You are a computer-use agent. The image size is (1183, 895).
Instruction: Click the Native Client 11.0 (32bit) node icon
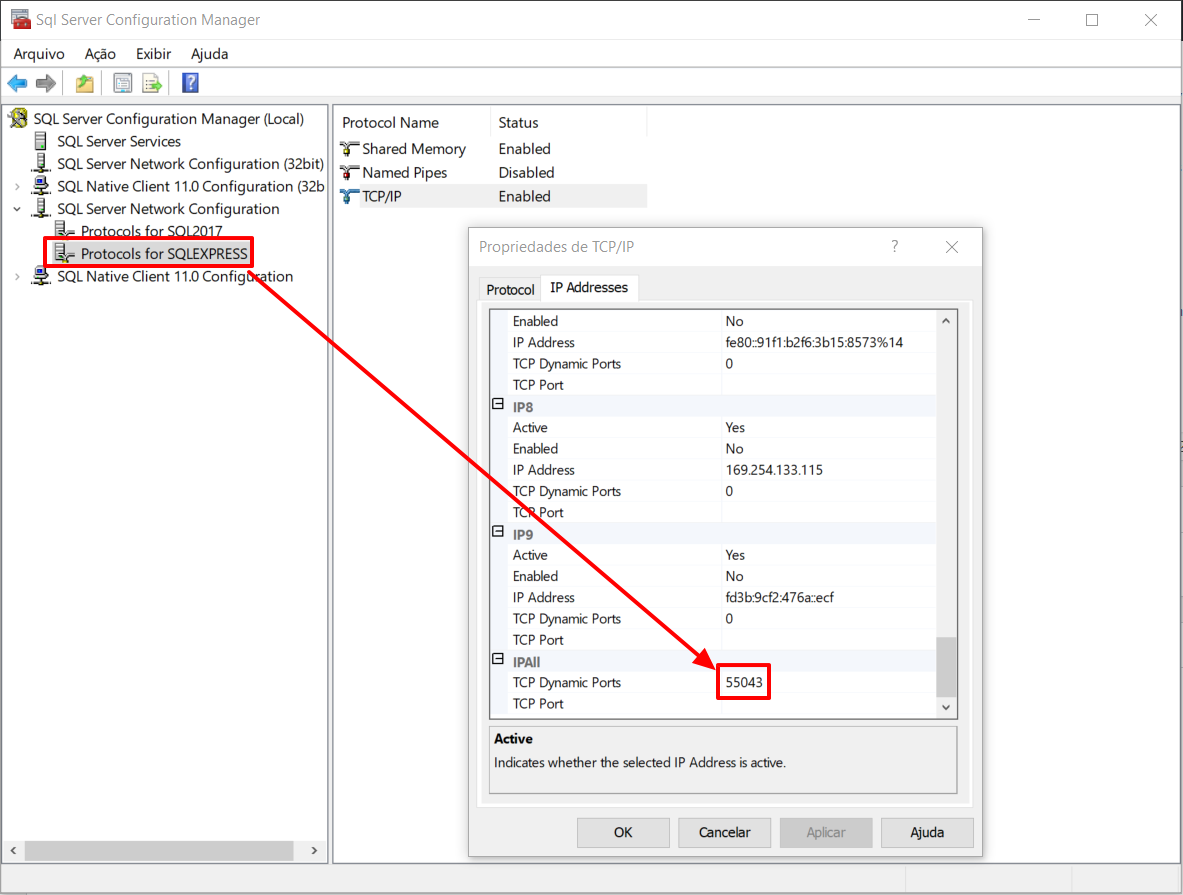click(41, 186)
